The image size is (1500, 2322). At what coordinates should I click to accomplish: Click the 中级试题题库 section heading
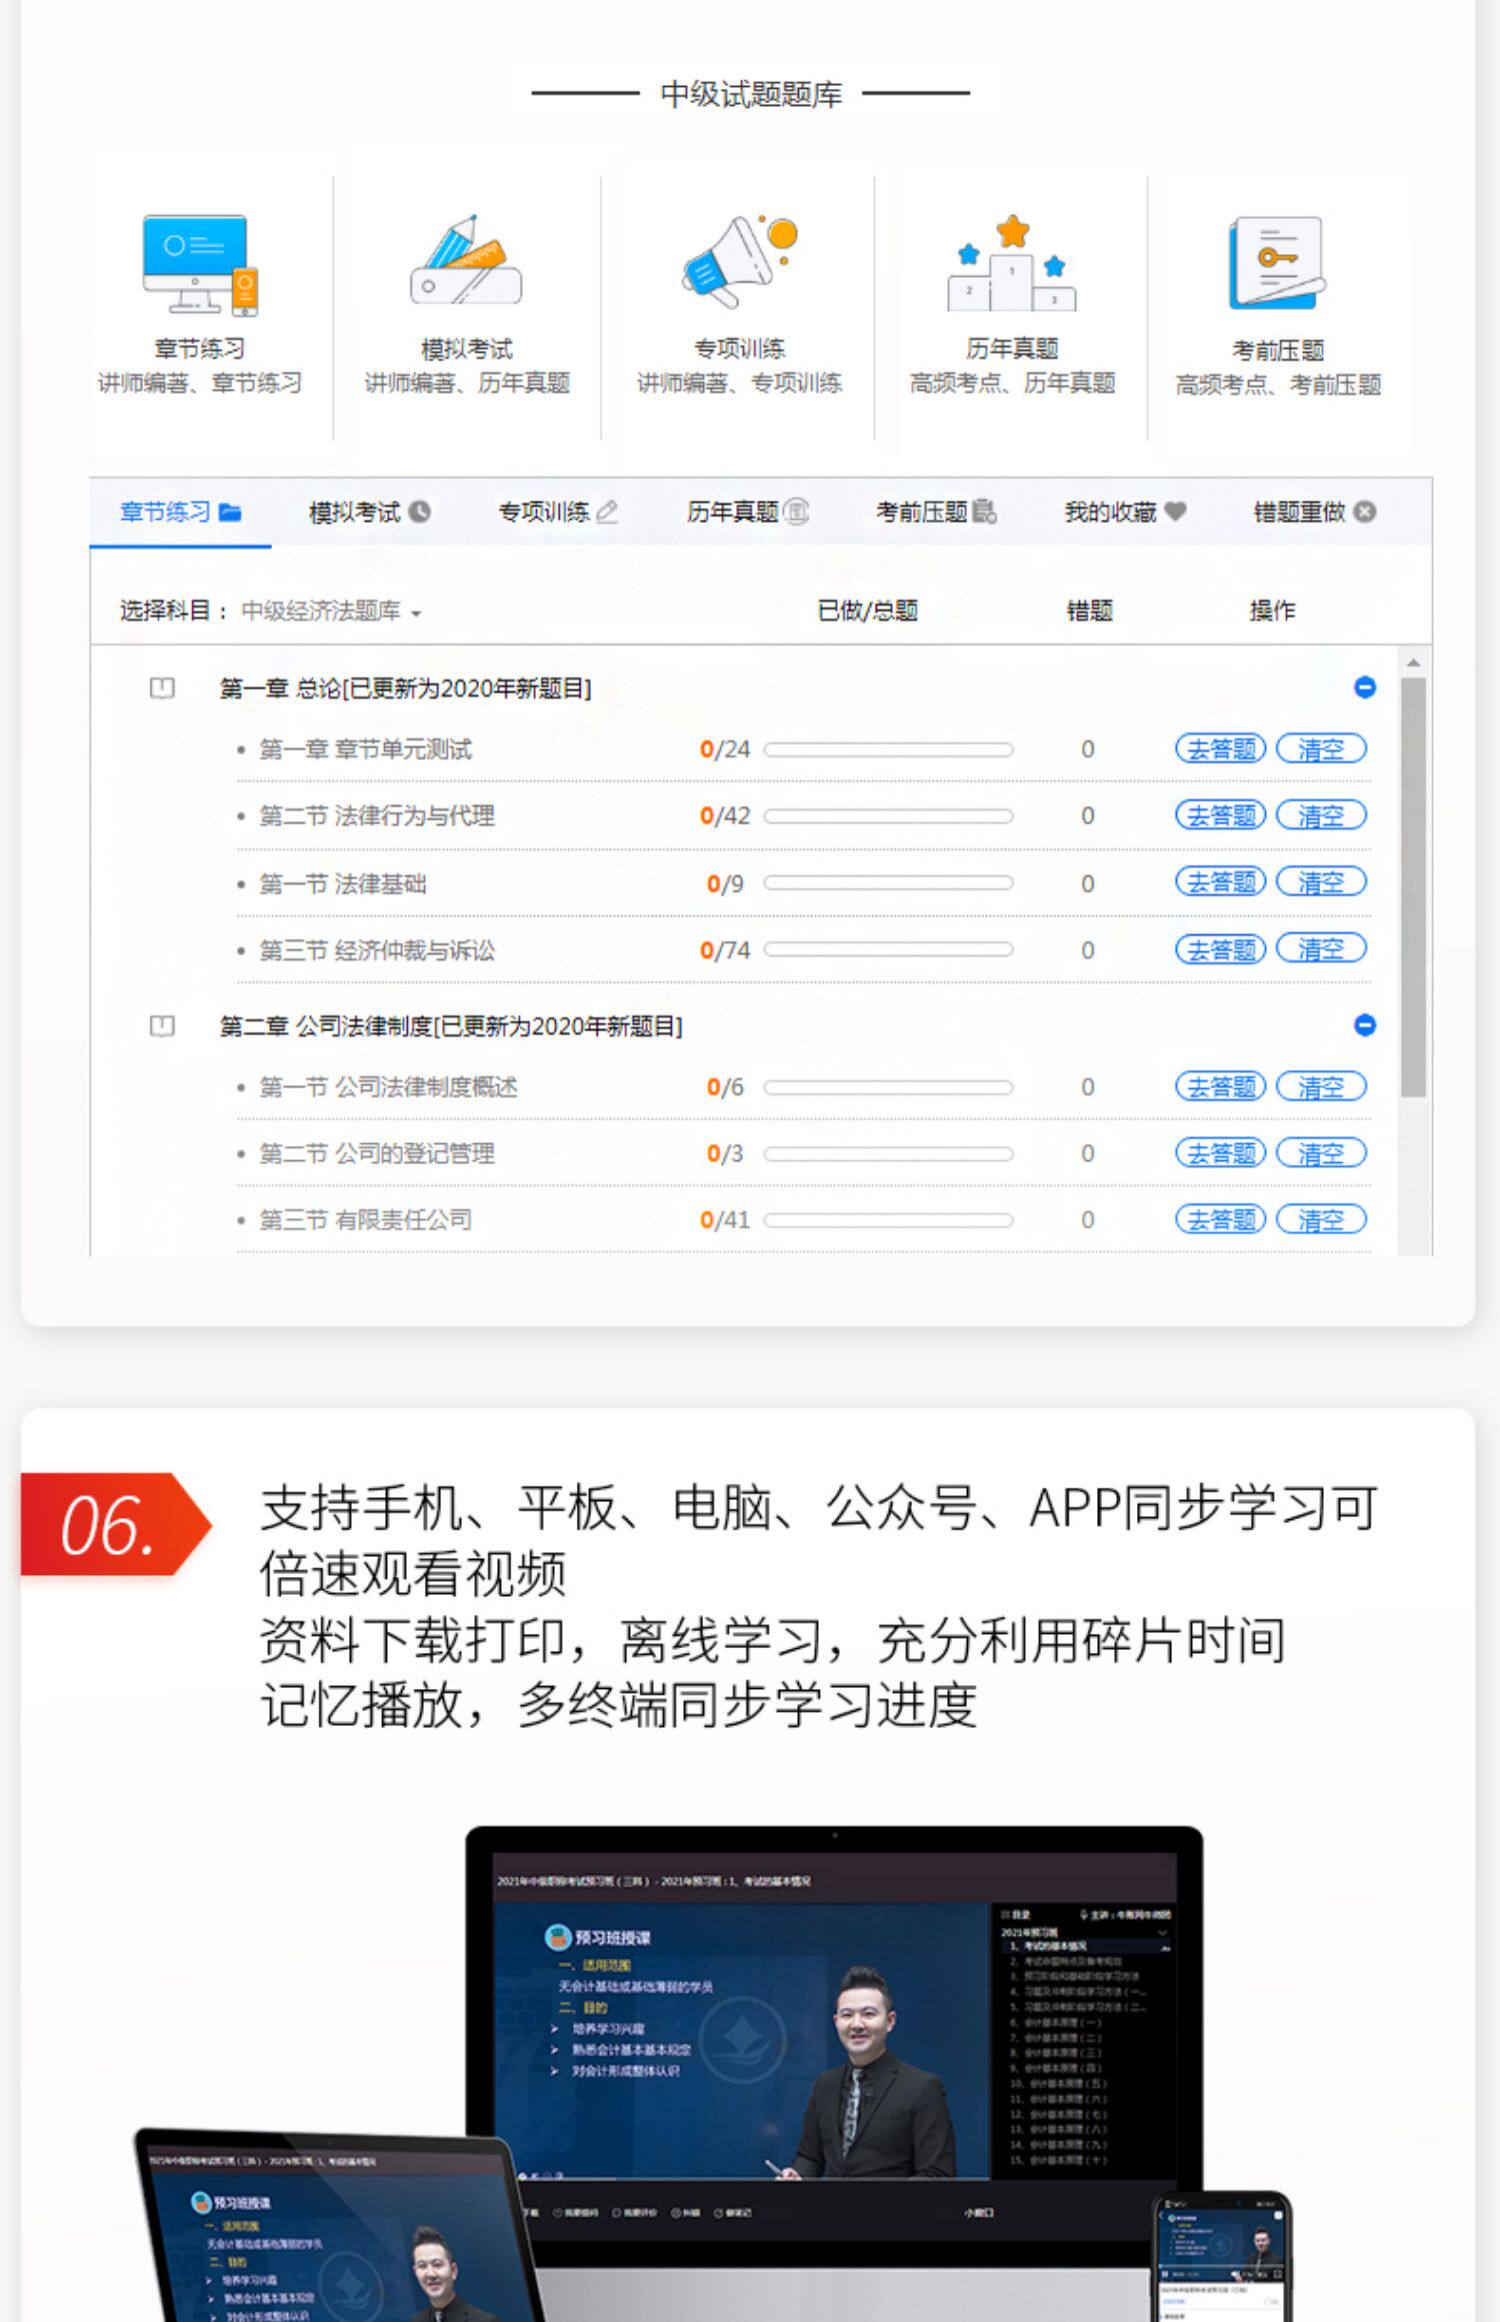(751, 94)
